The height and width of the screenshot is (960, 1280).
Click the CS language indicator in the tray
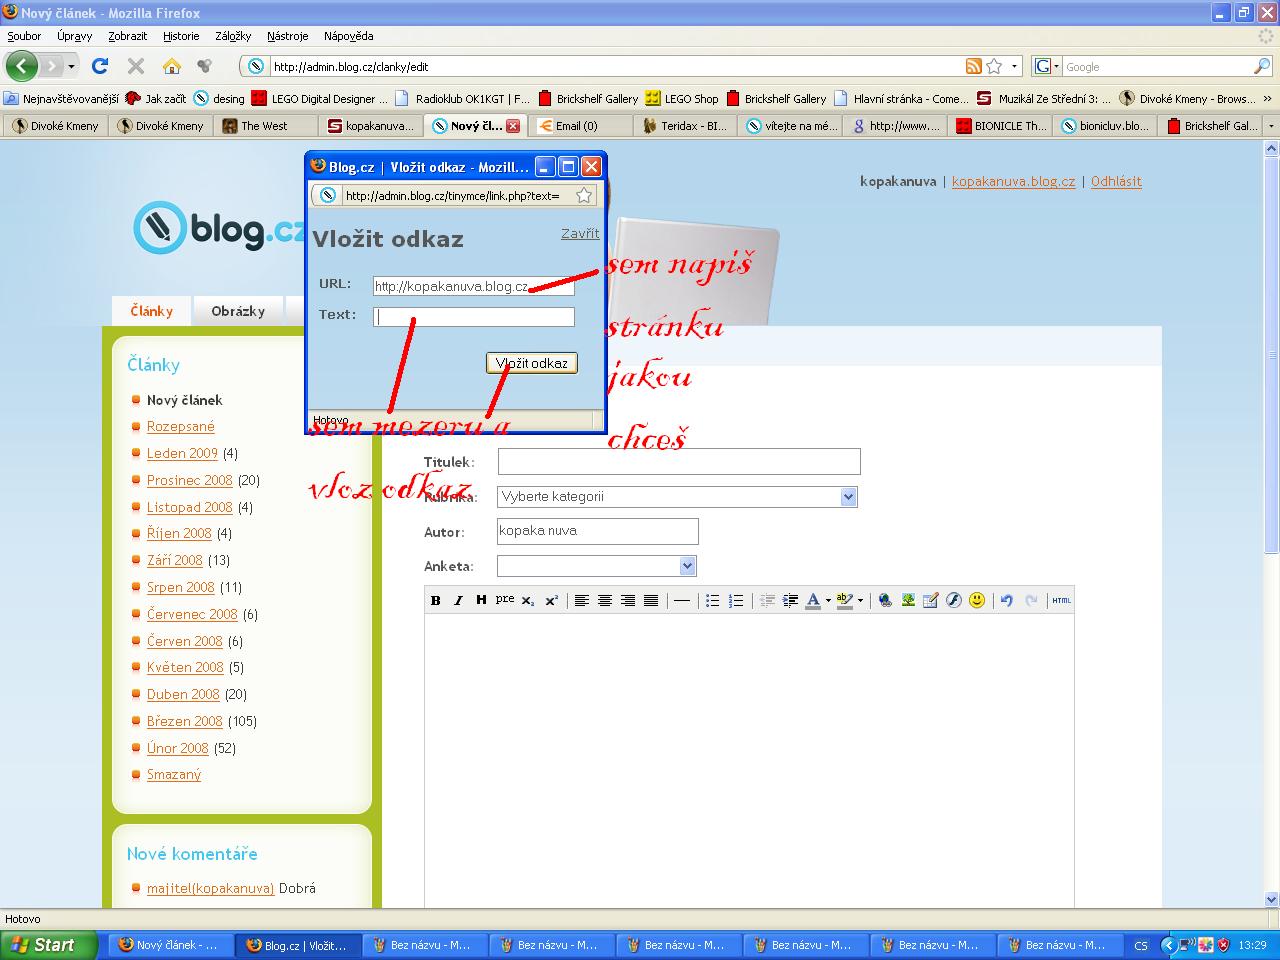1141,945
